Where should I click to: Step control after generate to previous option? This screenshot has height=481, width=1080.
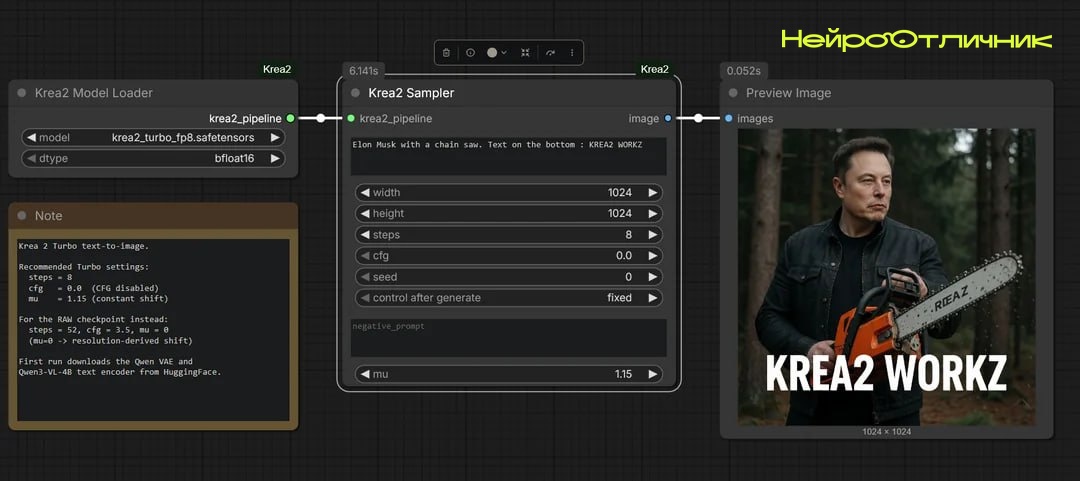coord(364,298)
